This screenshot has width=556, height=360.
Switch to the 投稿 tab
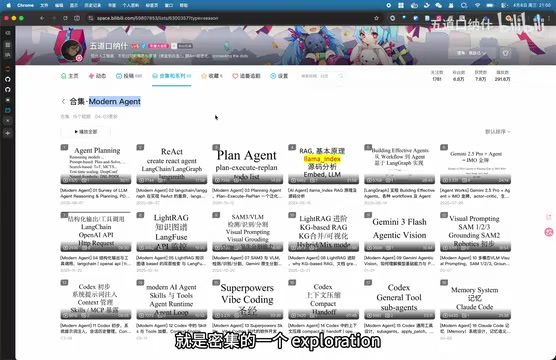[x=129, y=76]
